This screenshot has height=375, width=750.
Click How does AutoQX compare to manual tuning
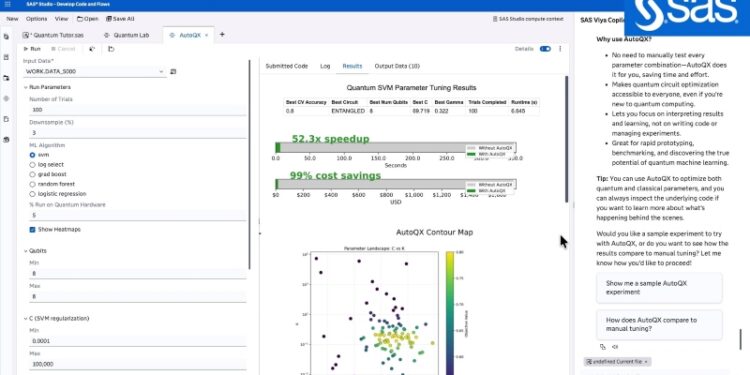coord(659,324)
